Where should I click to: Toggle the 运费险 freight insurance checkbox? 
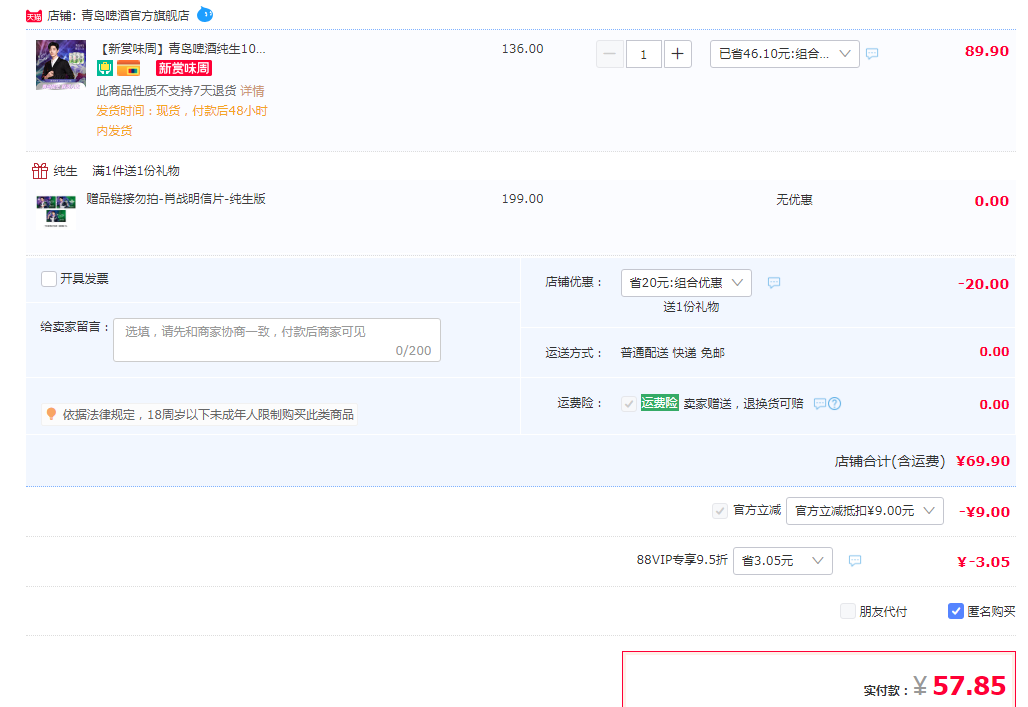[629, 403]
